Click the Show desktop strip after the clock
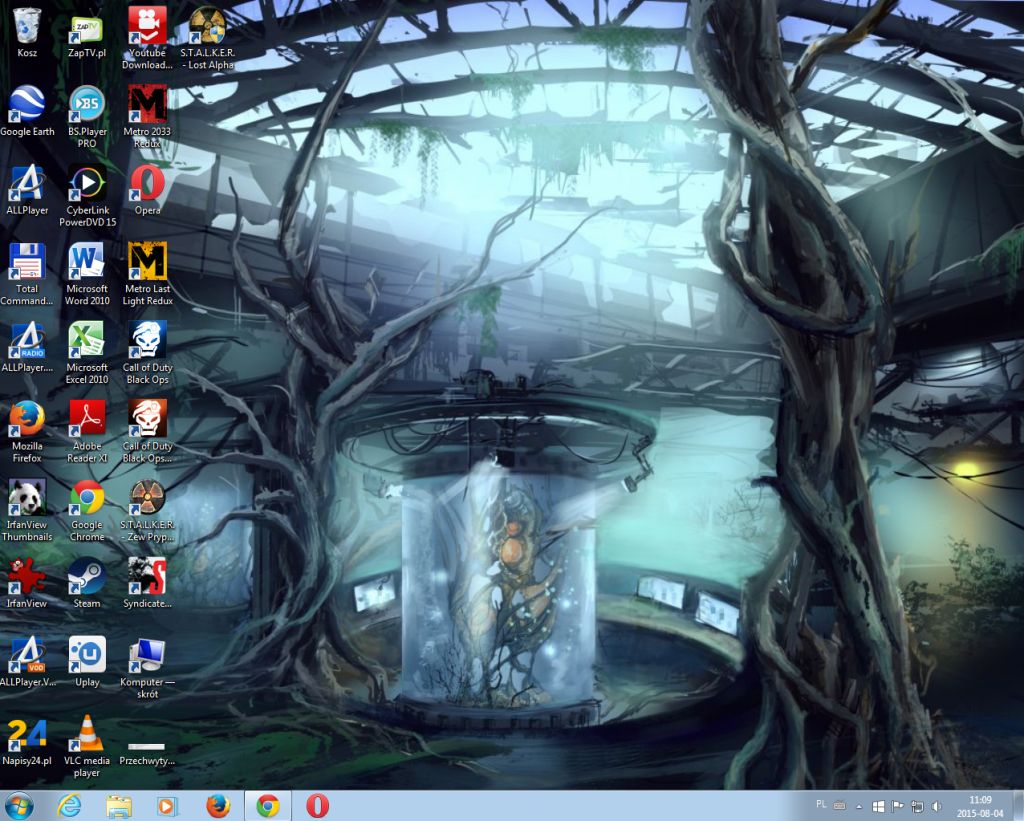This screenshot has height=821, width=1024. click(x=1017, y=806)
